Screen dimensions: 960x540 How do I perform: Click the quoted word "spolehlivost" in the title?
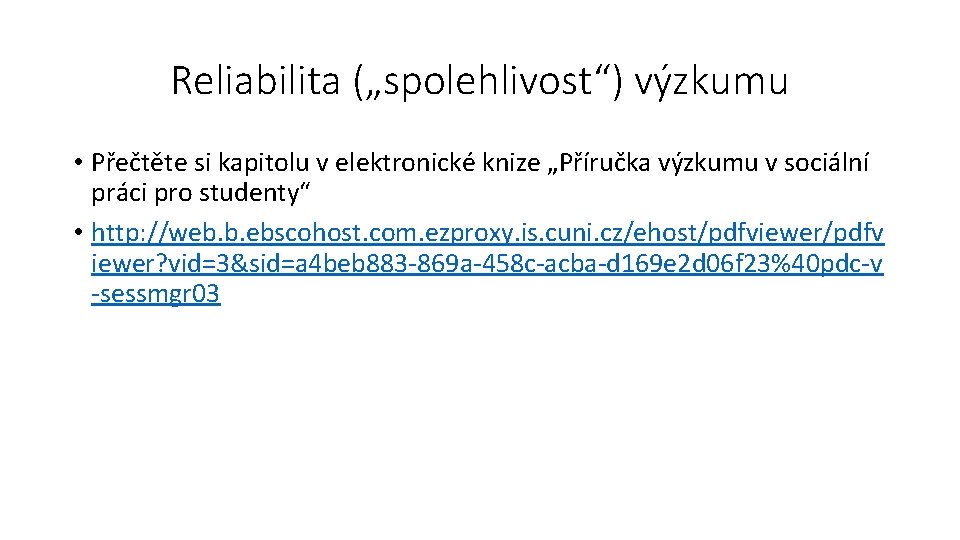(x=488, y=81)
